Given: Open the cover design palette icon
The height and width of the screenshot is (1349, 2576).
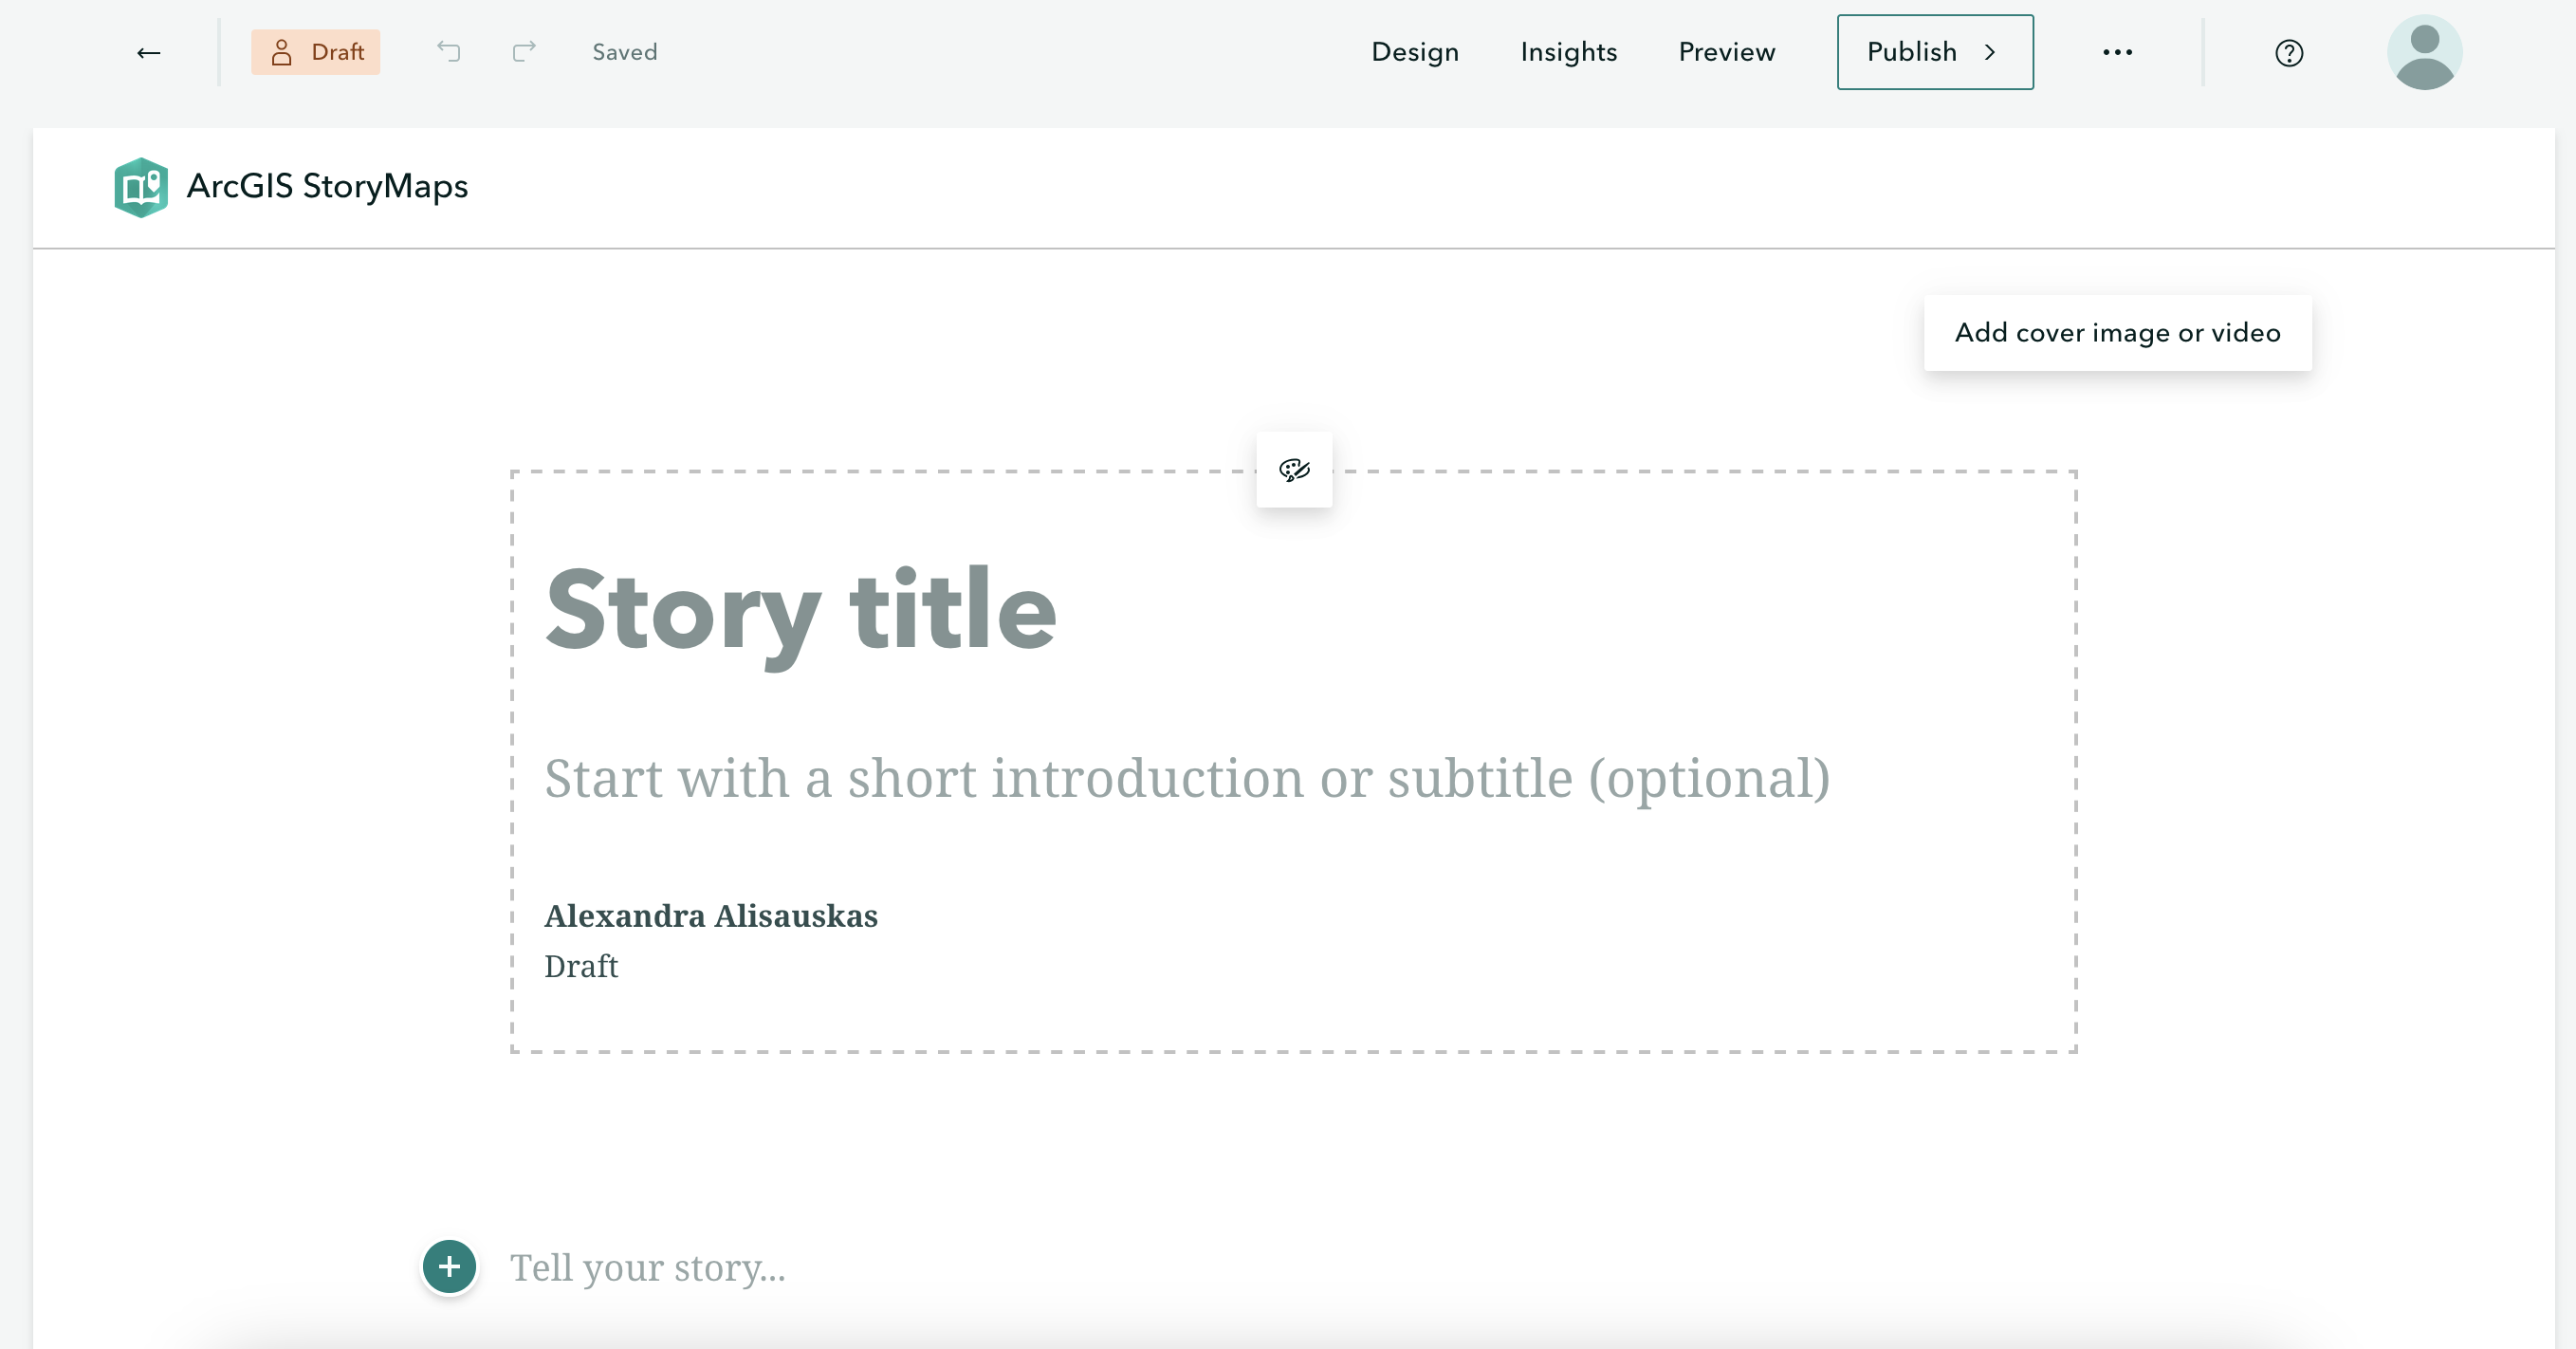Looking at the screenshot, I should point(1294,470).
